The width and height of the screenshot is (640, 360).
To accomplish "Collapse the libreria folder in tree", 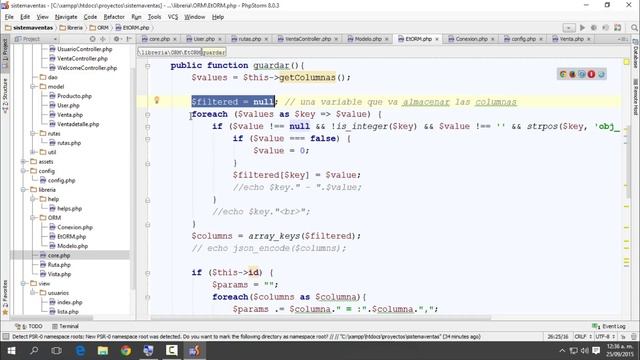I will [24, 190].
